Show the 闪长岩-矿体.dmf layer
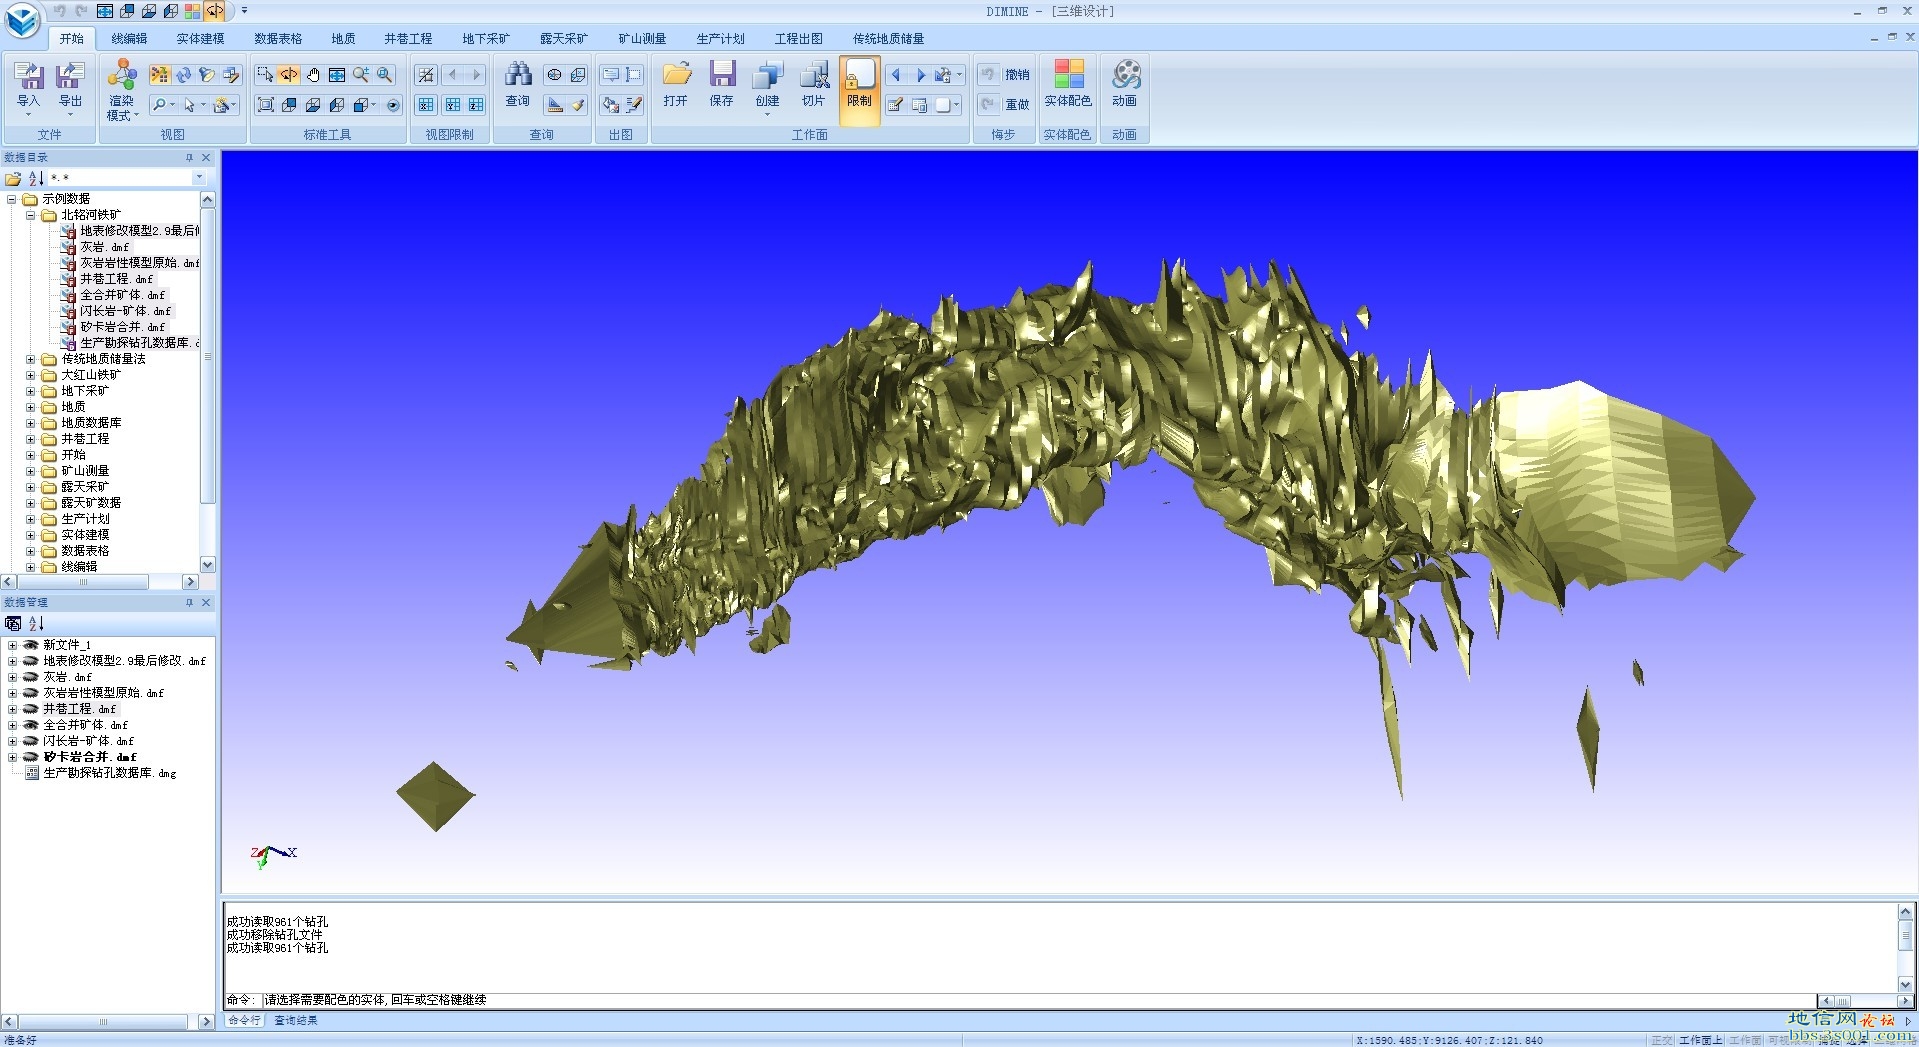Image resolution: width=1919 pixels, height=1047 pixels. (31, 741)
